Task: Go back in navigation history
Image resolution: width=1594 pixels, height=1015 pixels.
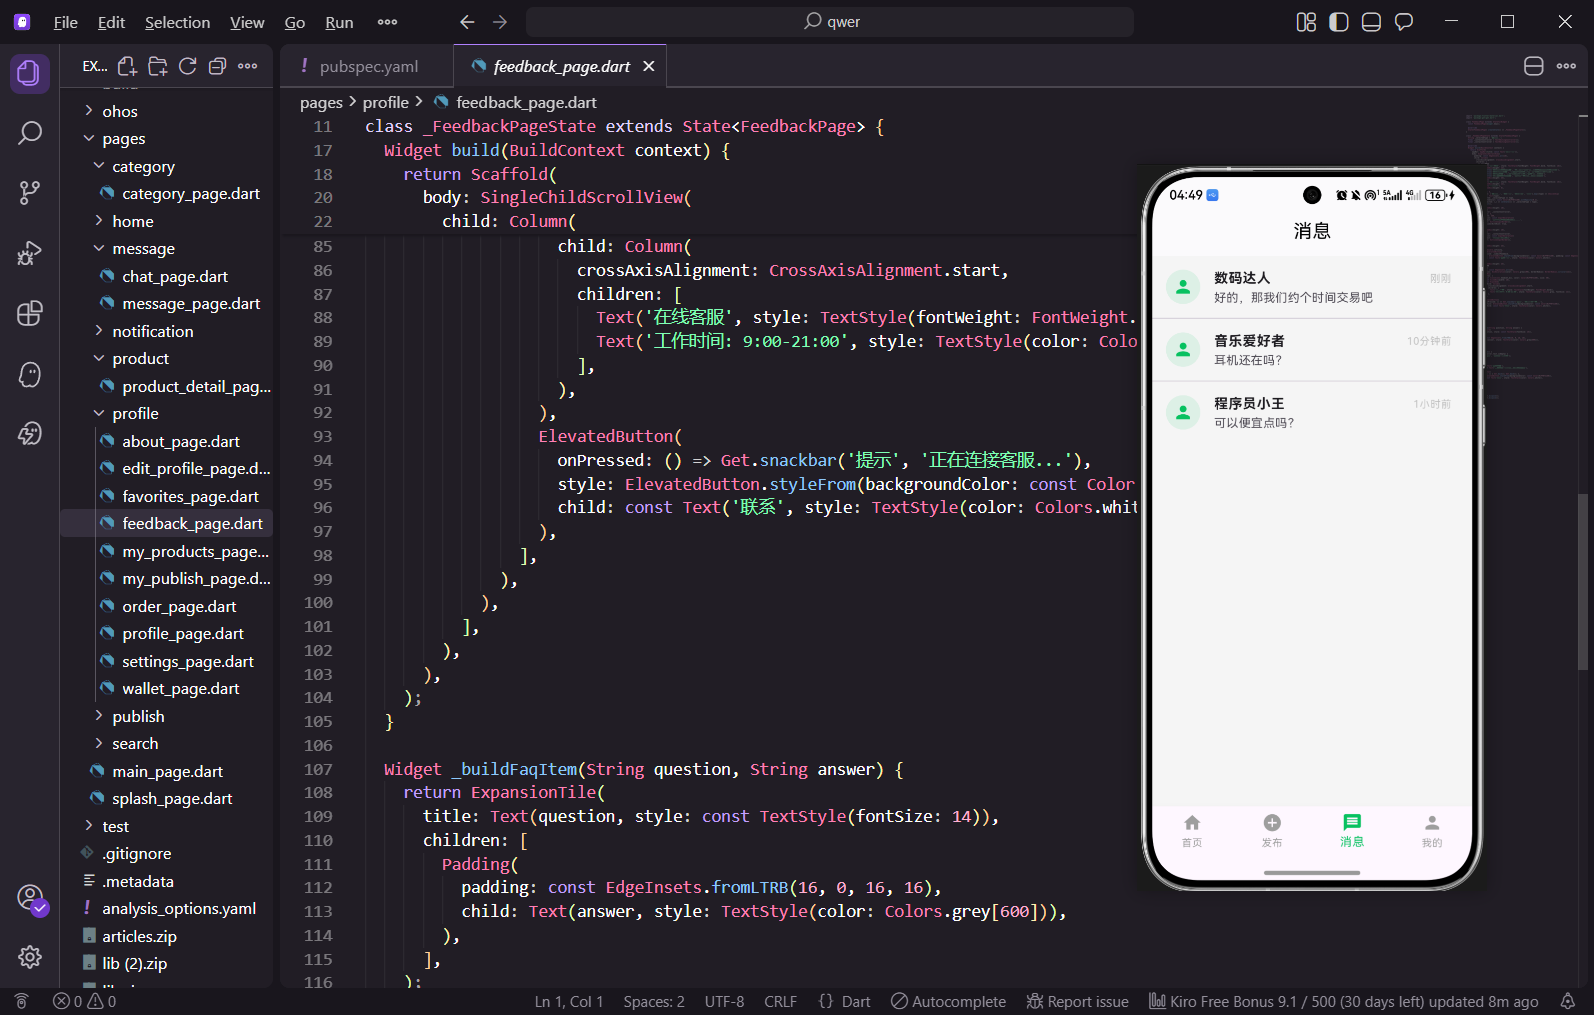Action: (x=467, y=22)
